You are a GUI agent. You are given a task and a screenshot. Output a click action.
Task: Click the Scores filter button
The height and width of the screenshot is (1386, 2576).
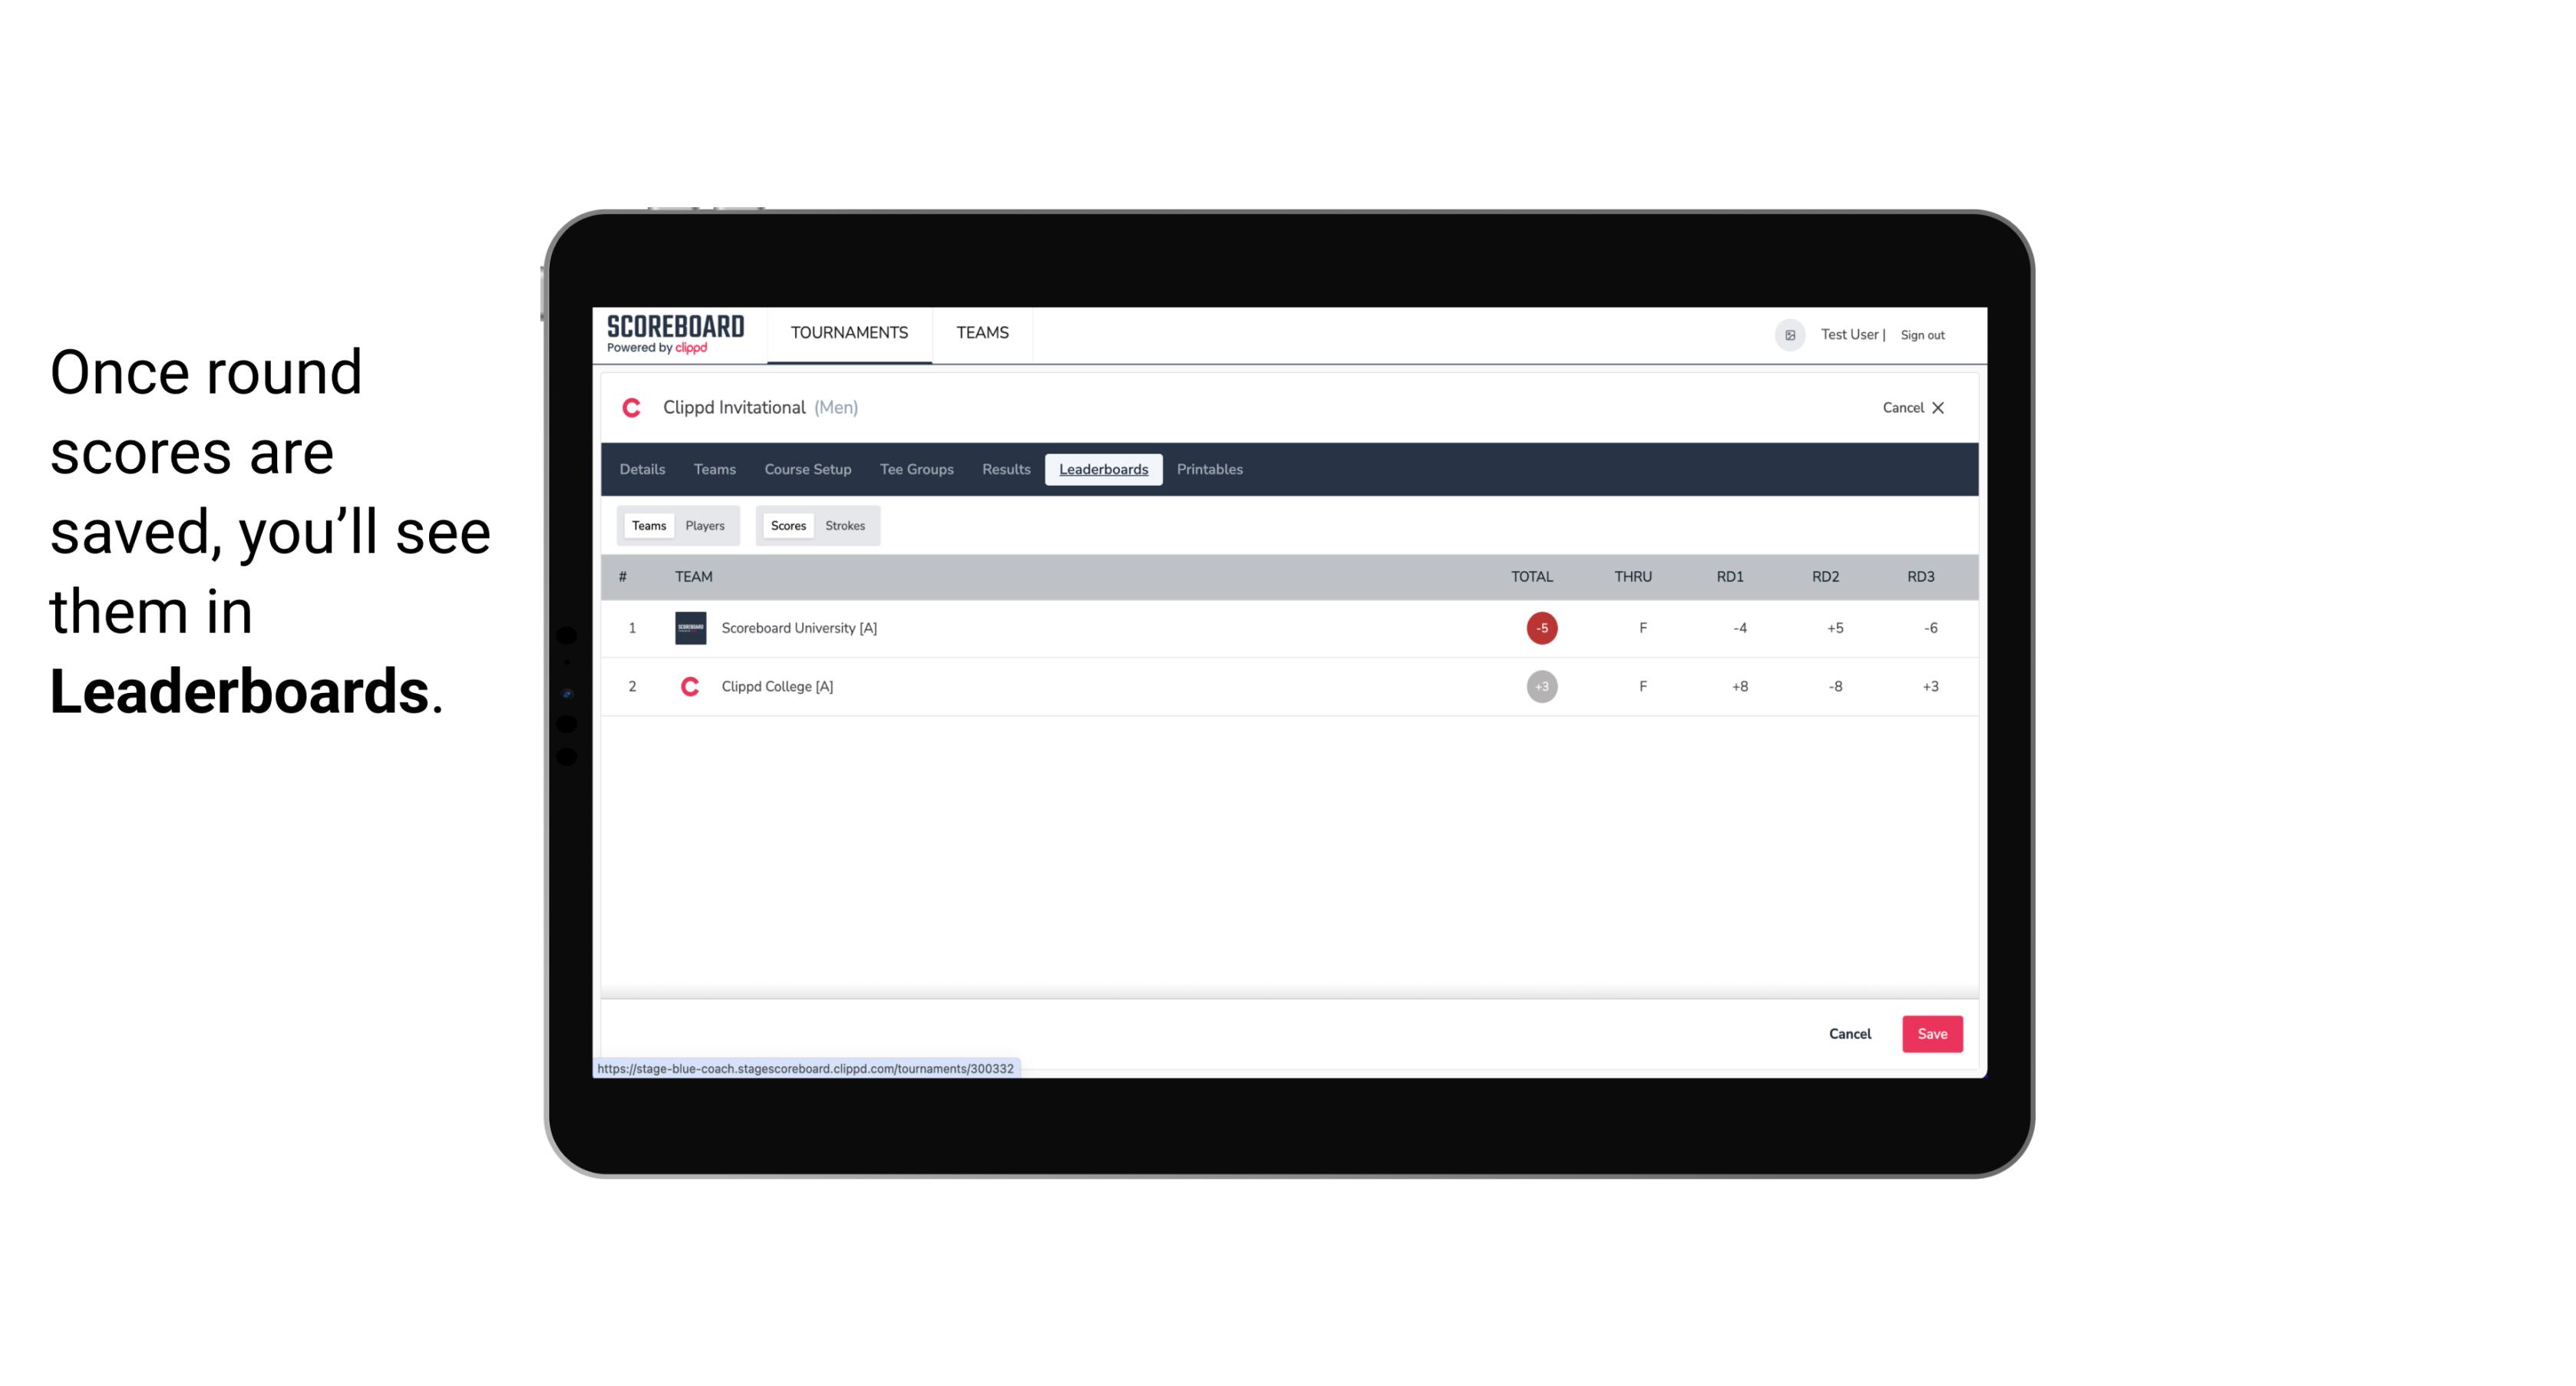(x=788, y=526)
